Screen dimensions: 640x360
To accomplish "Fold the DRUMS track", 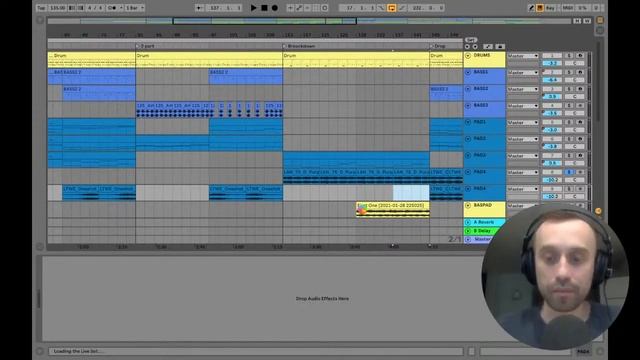I will [x=468, y=56].
